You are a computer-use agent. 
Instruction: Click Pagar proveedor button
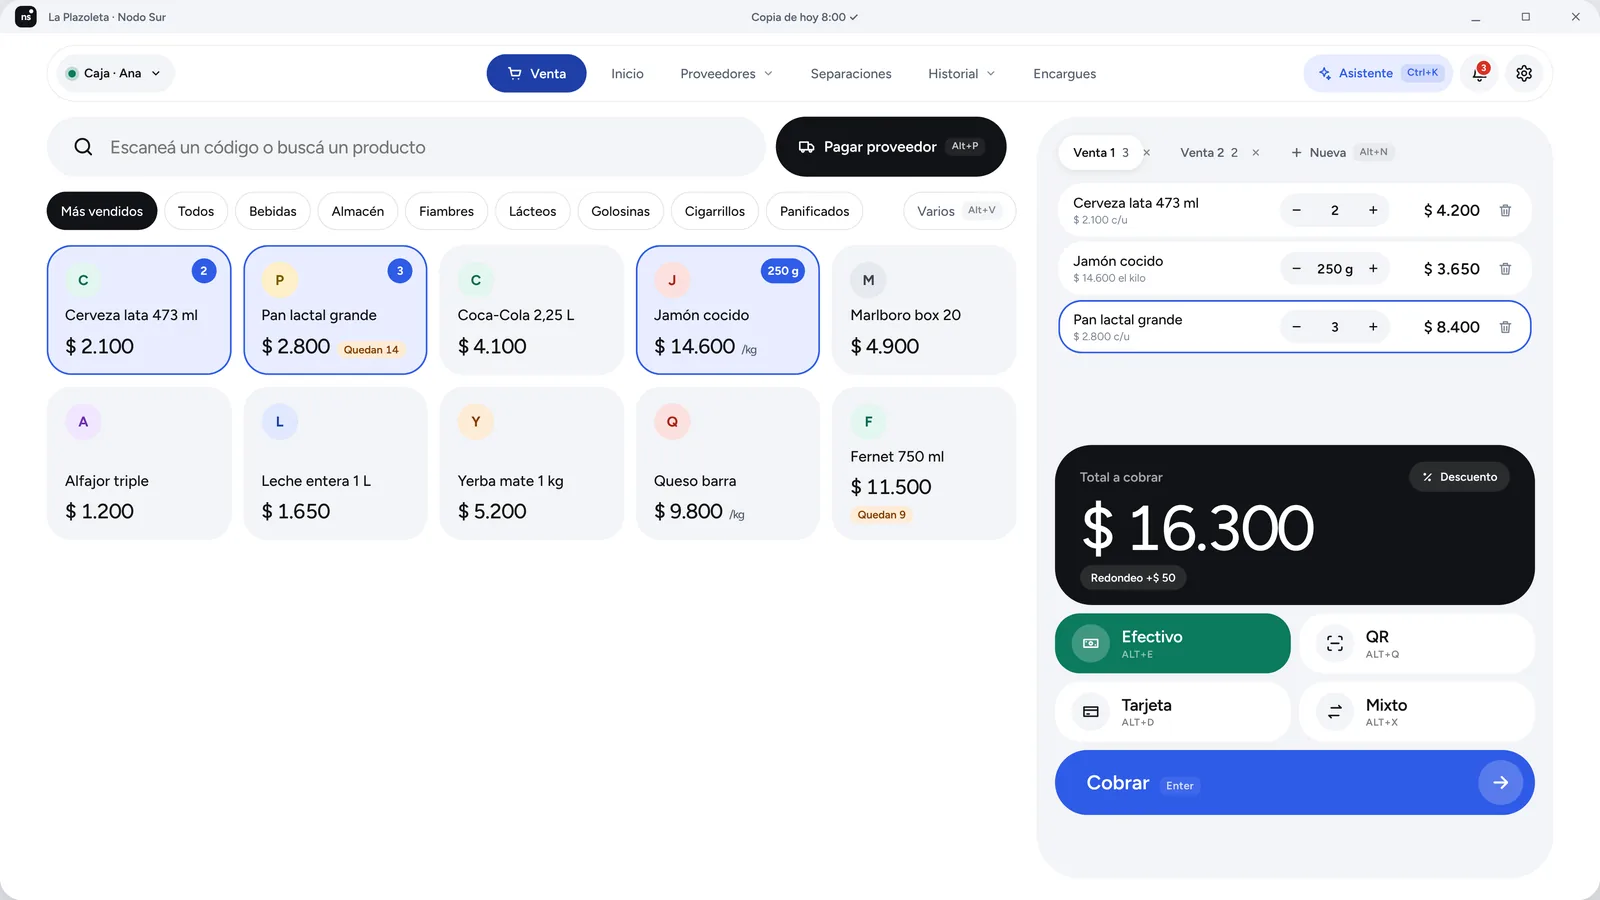pos(891,147)
